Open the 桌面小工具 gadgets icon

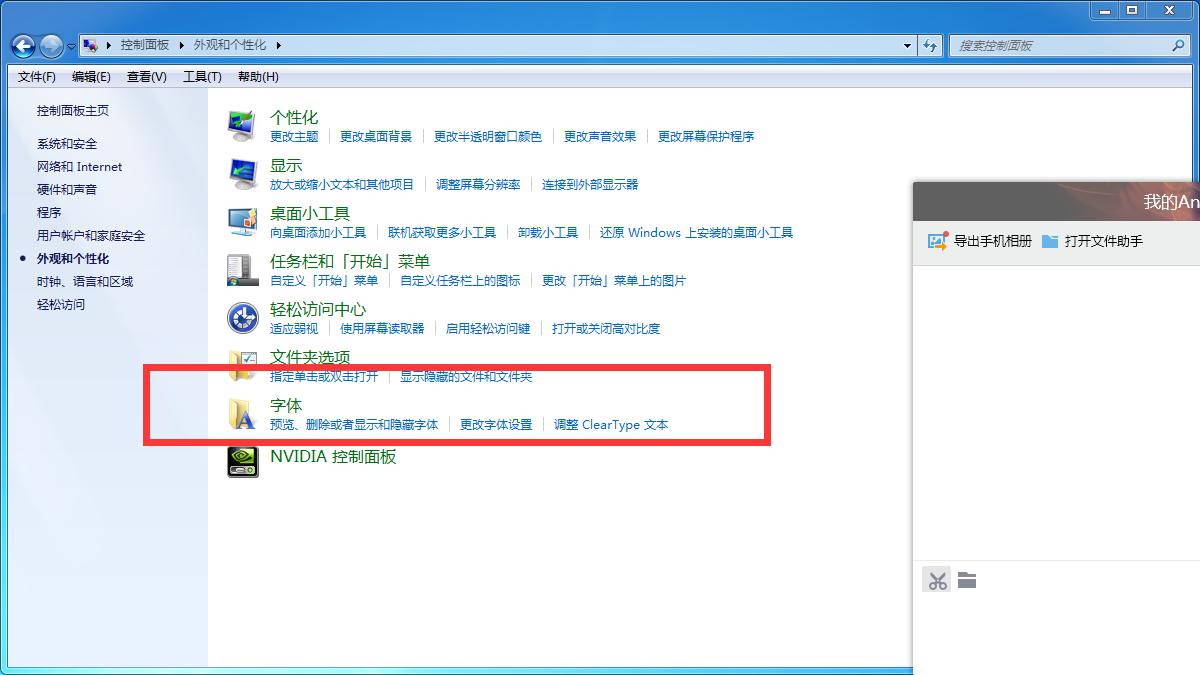241,223
